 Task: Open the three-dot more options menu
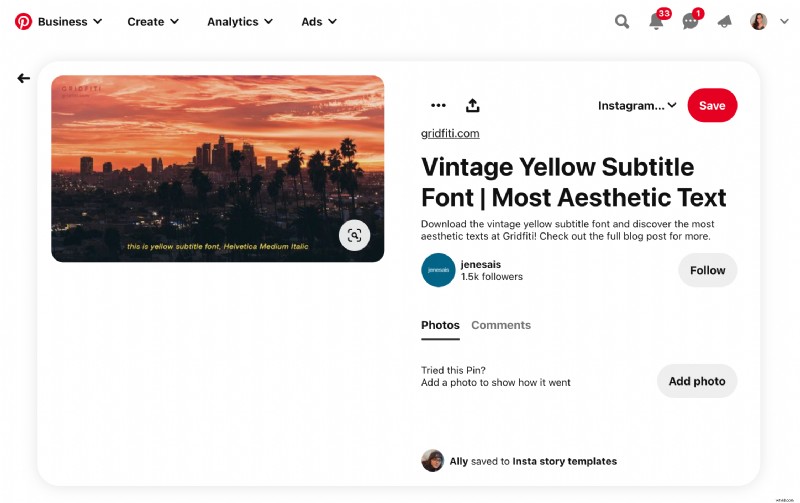point(438,105)
